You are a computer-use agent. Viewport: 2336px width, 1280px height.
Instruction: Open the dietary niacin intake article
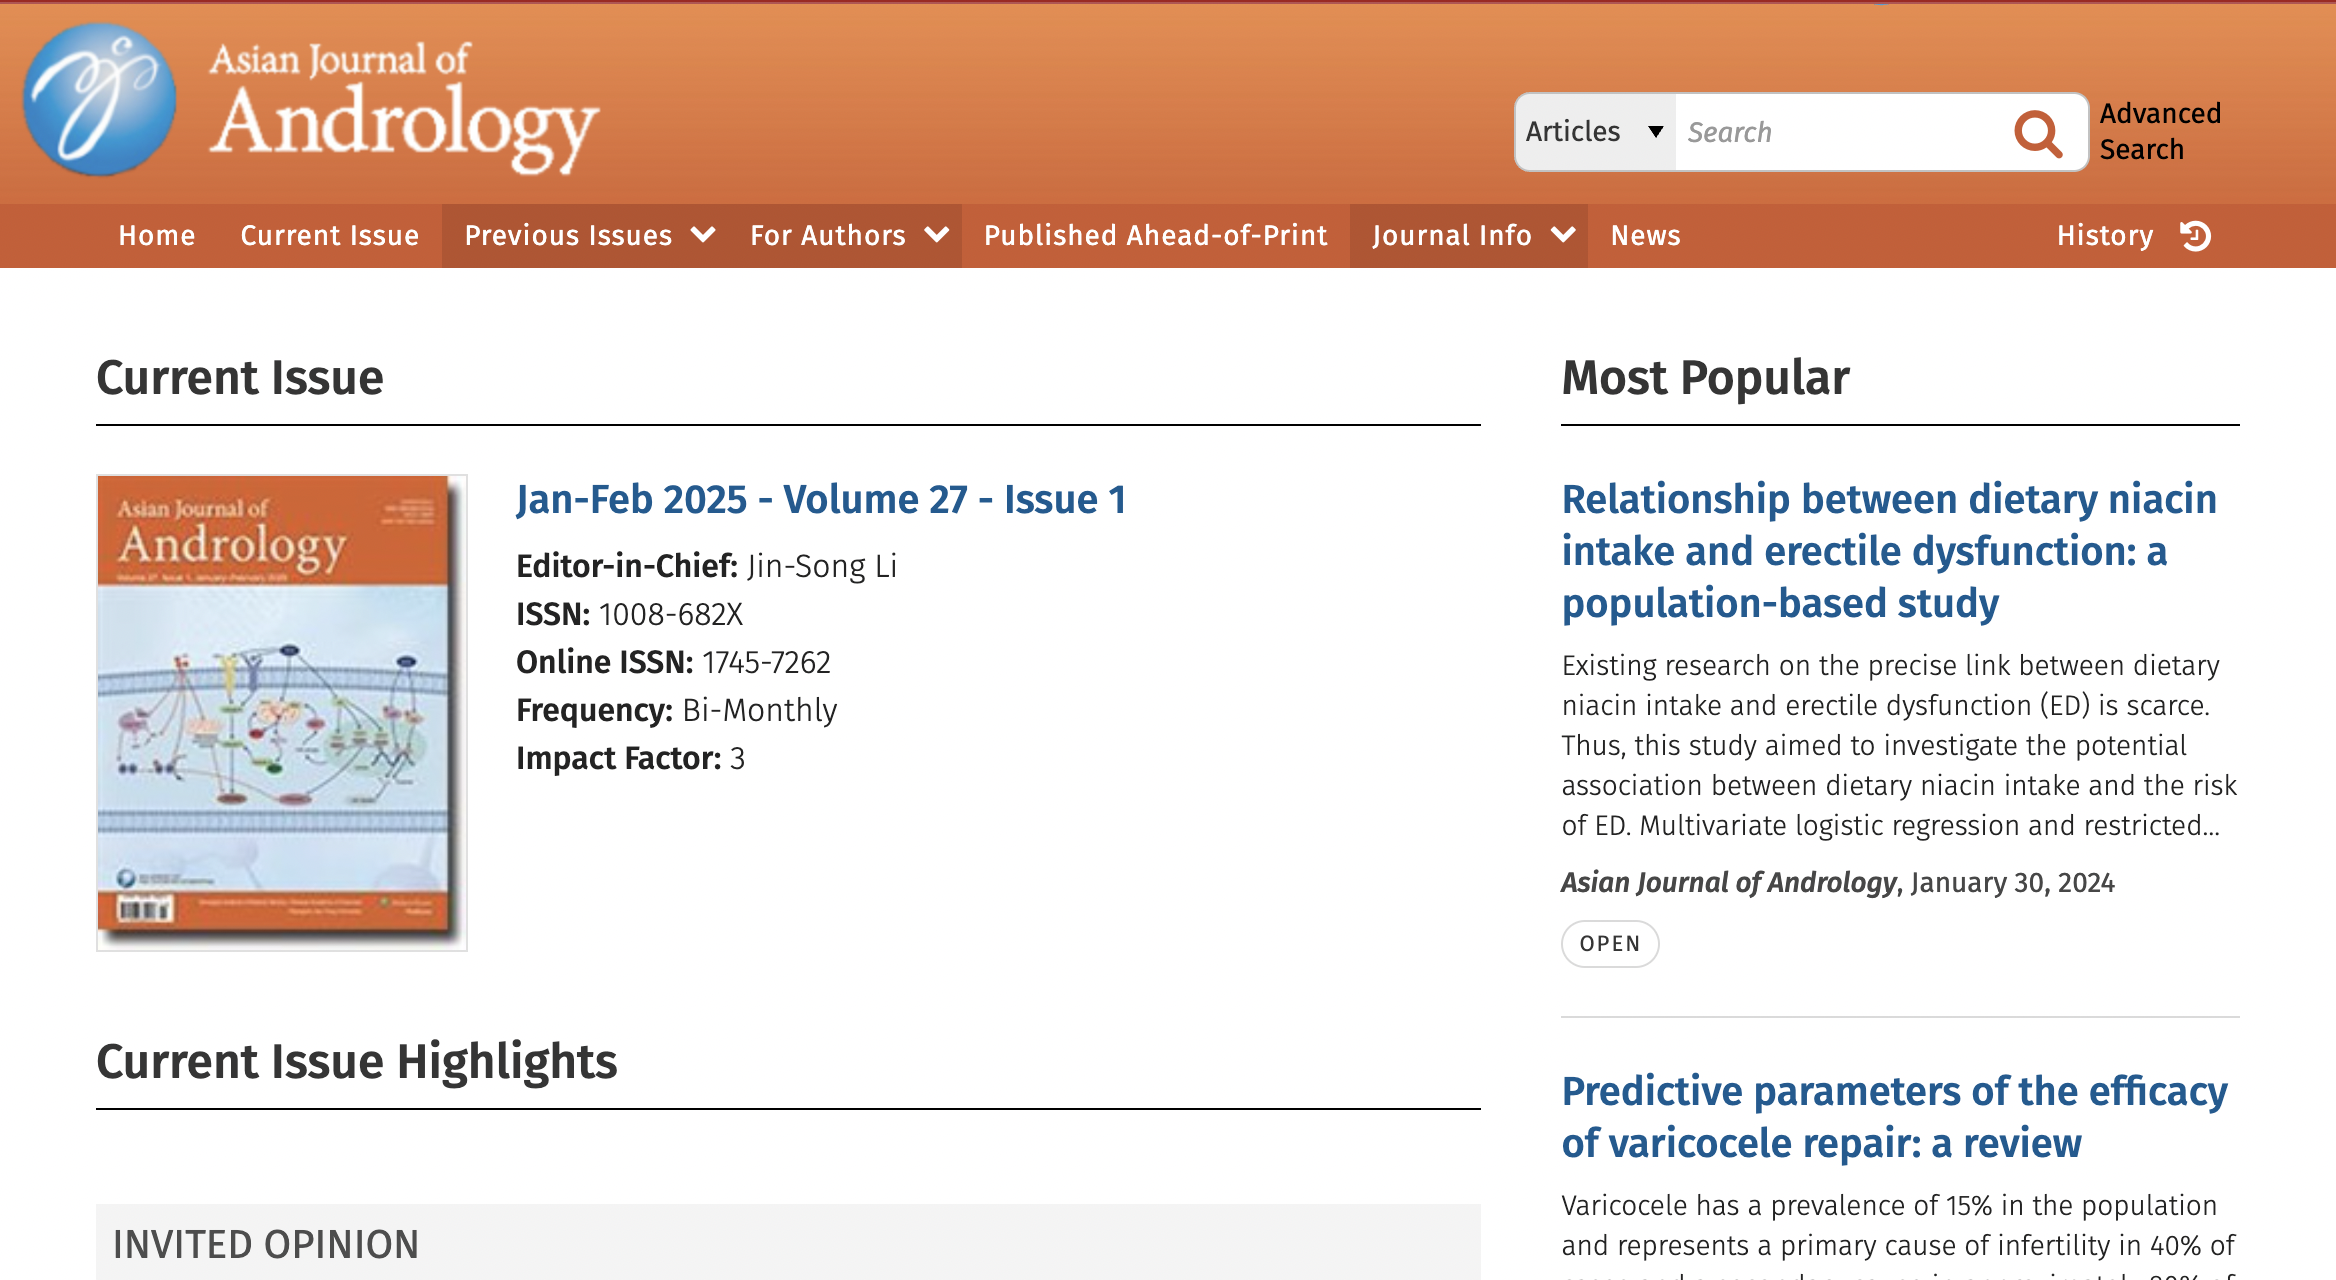point(1889,551)
